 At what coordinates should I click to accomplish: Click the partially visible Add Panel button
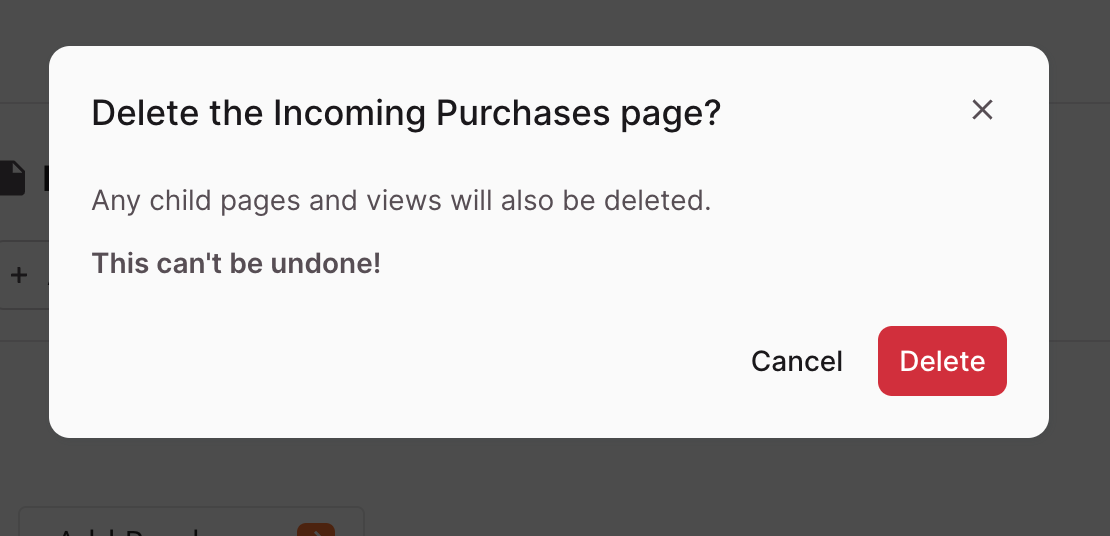click(x=191, y=522)
